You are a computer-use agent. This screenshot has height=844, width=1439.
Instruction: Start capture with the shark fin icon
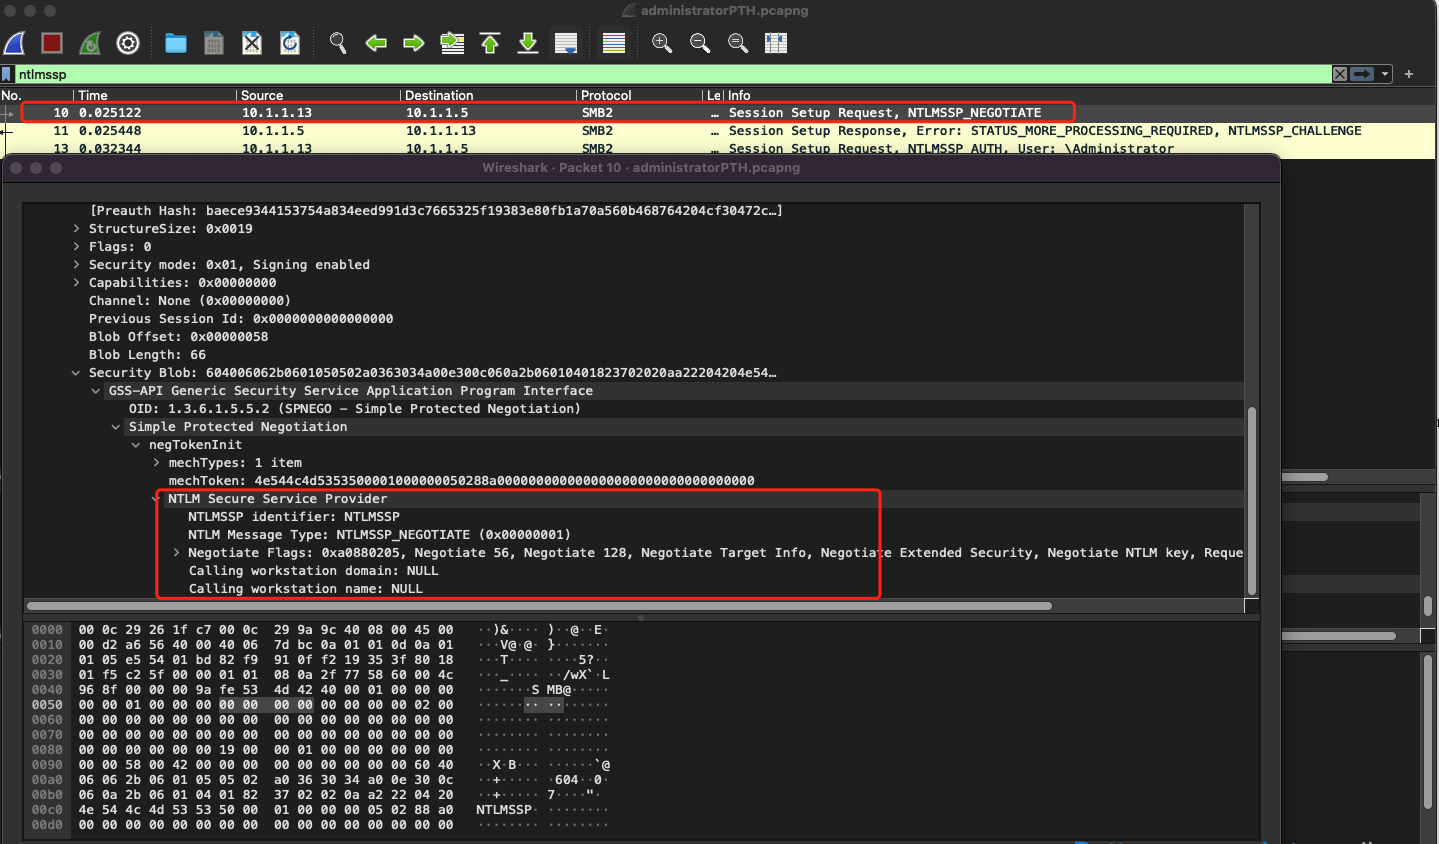coord(15,43)
